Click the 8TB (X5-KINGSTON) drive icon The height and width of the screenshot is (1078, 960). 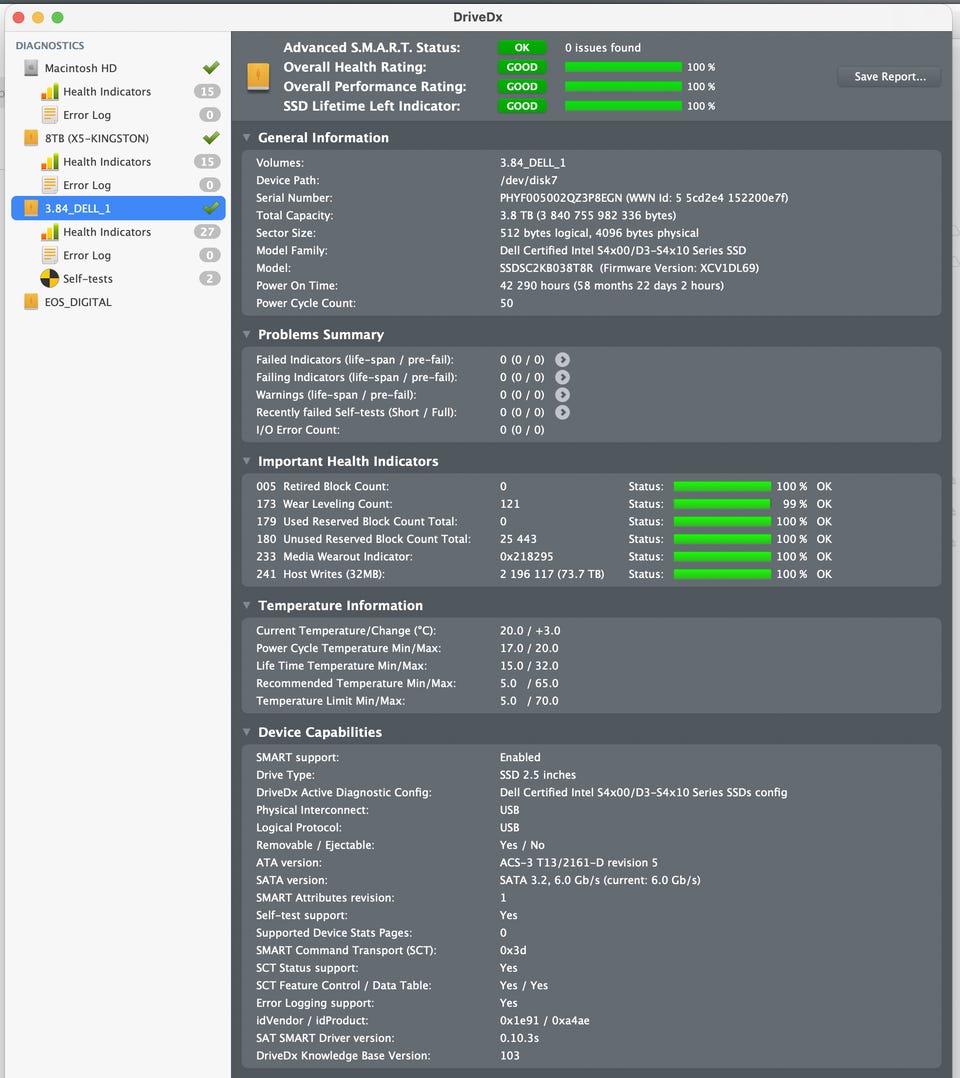click(x=31, y=138)
